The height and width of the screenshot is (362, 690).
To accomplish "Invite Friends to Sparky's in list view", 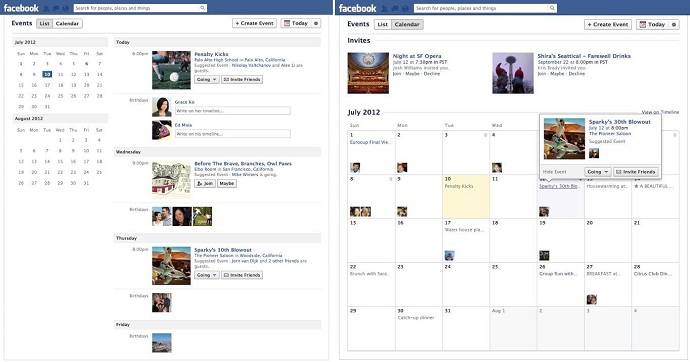I will [x=242, y=275].
